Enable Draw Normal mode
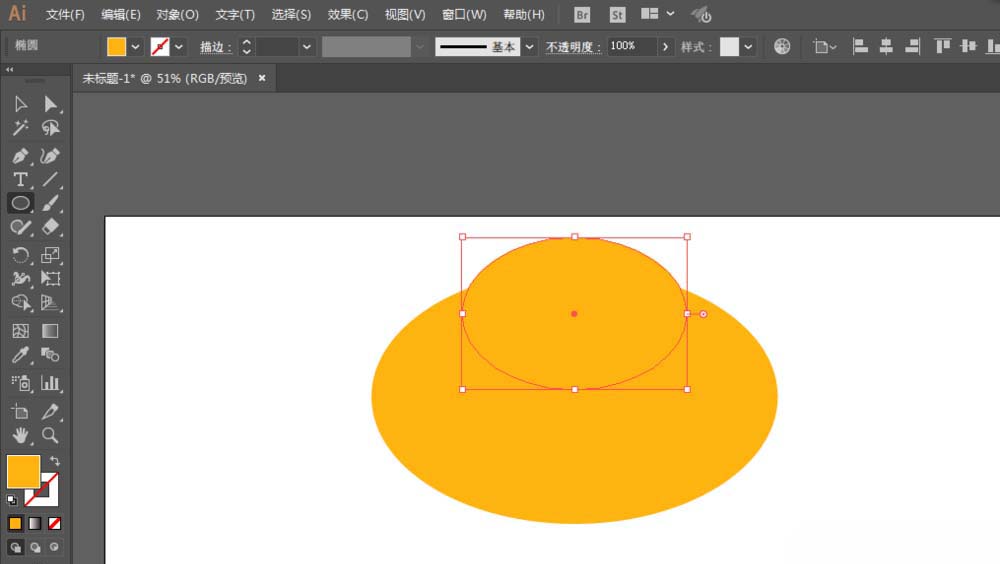This screenshot has height=564, width=1000. click(15, 547)
